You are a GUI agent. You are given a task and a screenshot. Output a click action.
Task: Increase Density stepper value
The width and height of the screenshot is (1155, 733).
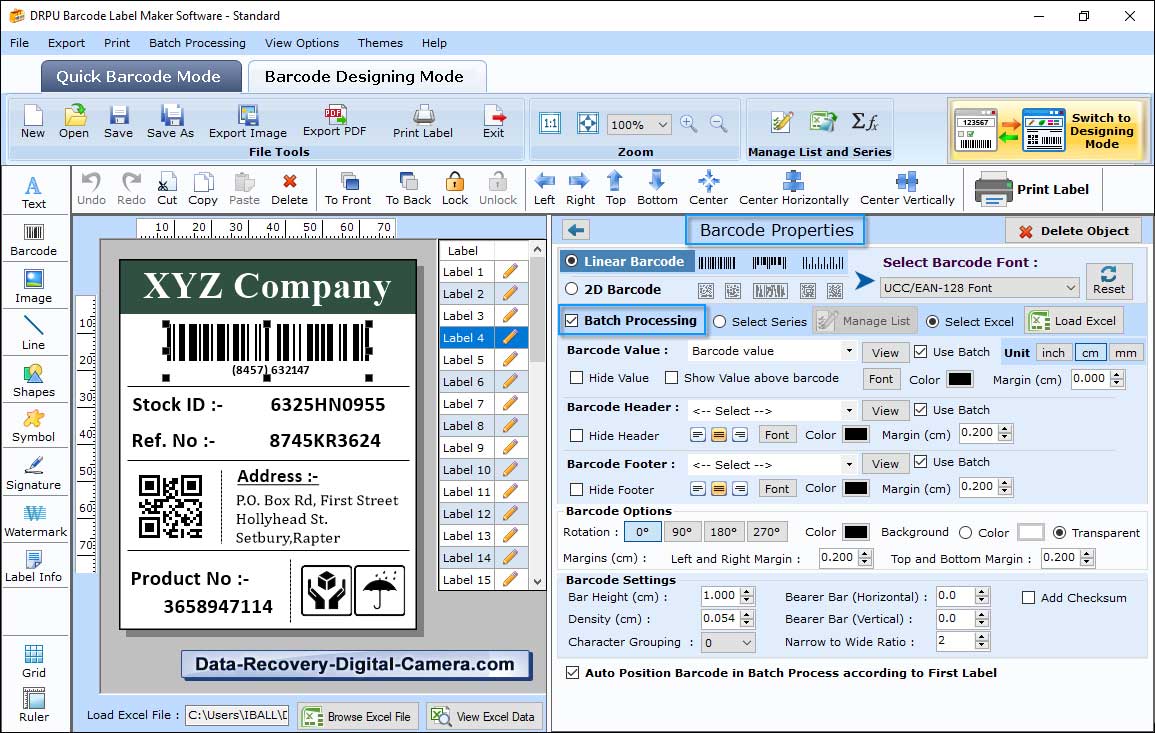[747, 614]
